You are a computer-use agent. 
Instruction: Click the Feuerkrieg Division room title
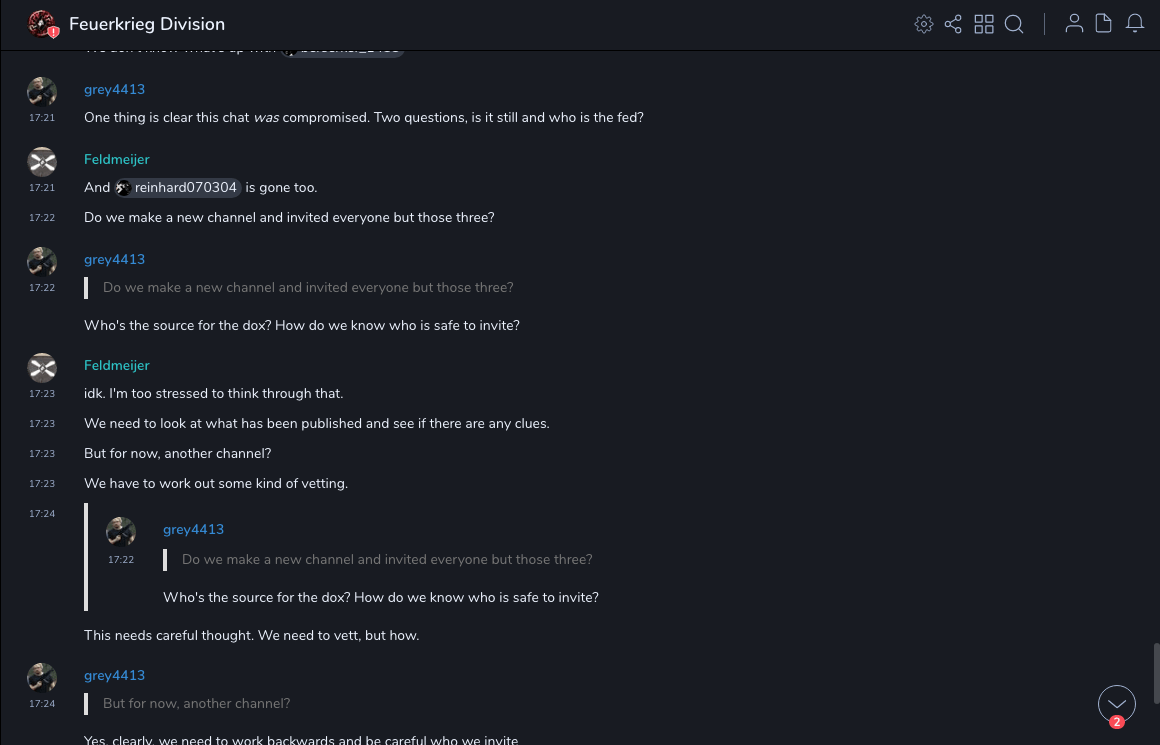[147, 24]
